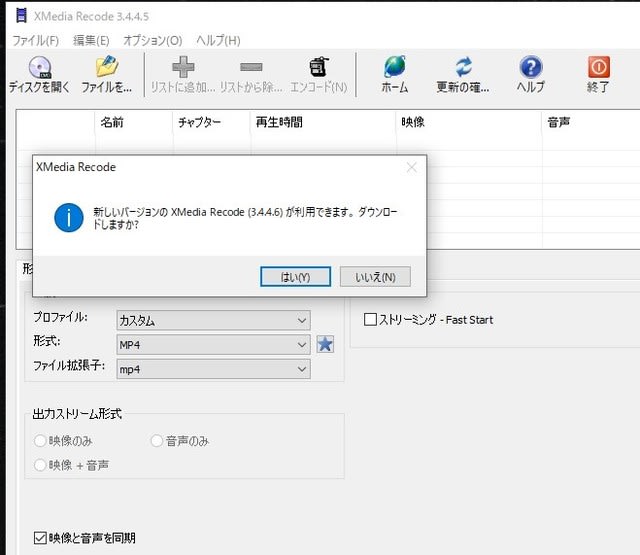Click the 名前 column header
Screen dimensions: 640x555
click(134, 122)
